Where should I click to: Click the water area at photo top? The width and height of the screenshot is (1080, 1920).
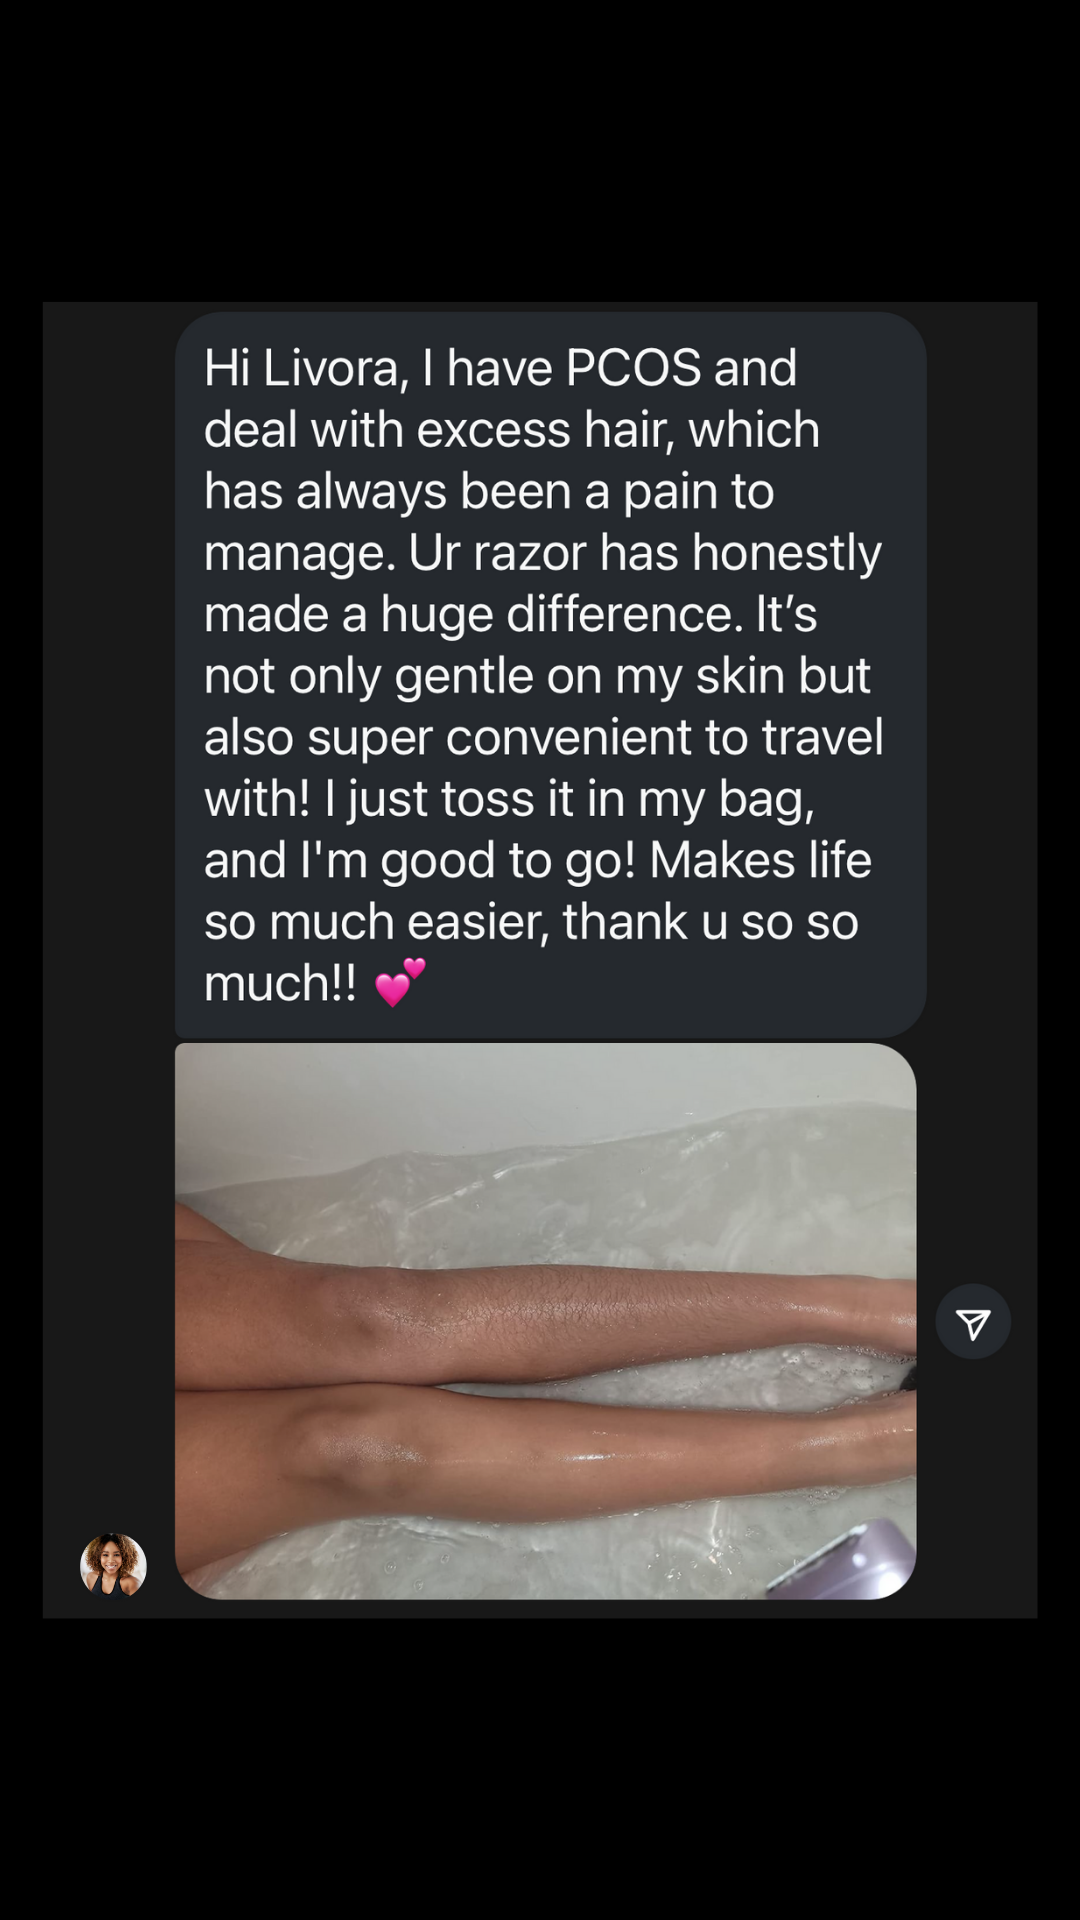(x=545, y=1120)
